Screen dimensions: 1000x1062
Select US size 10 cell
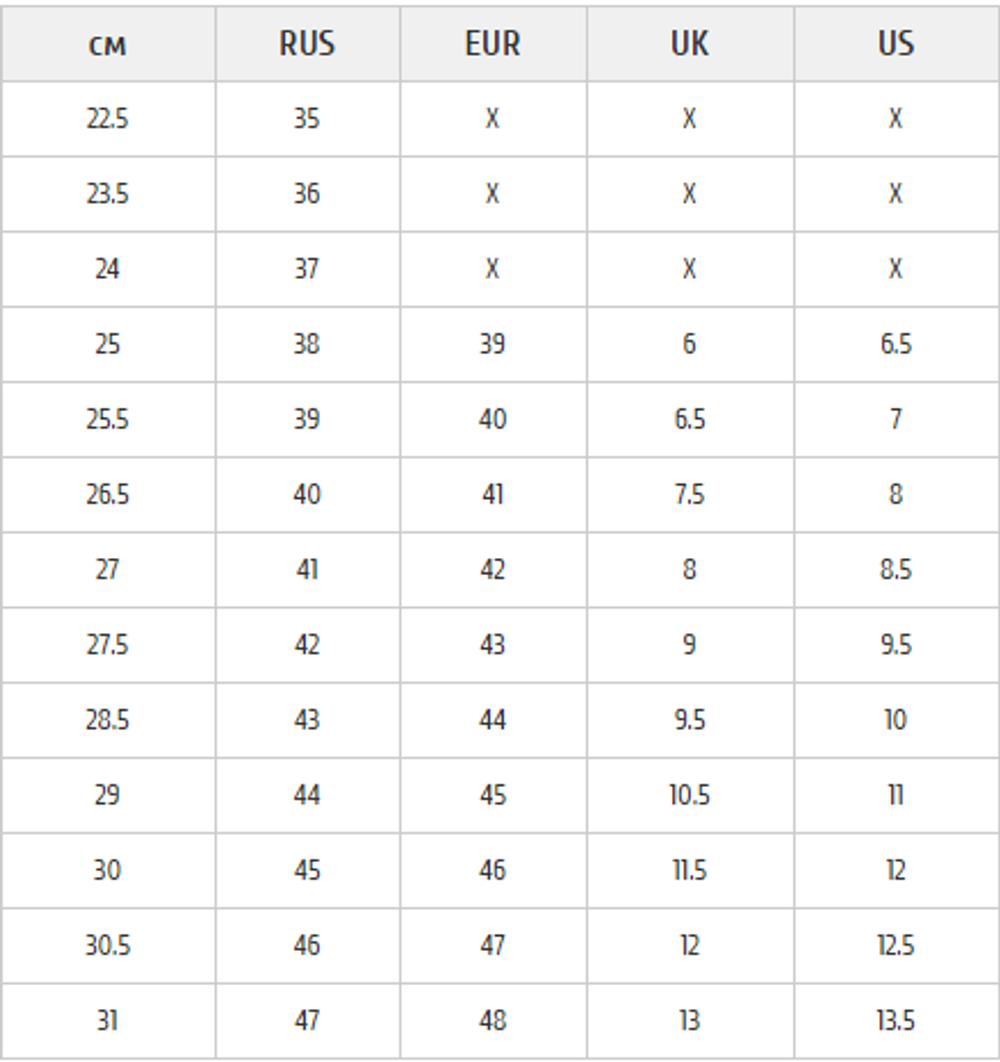895,720
